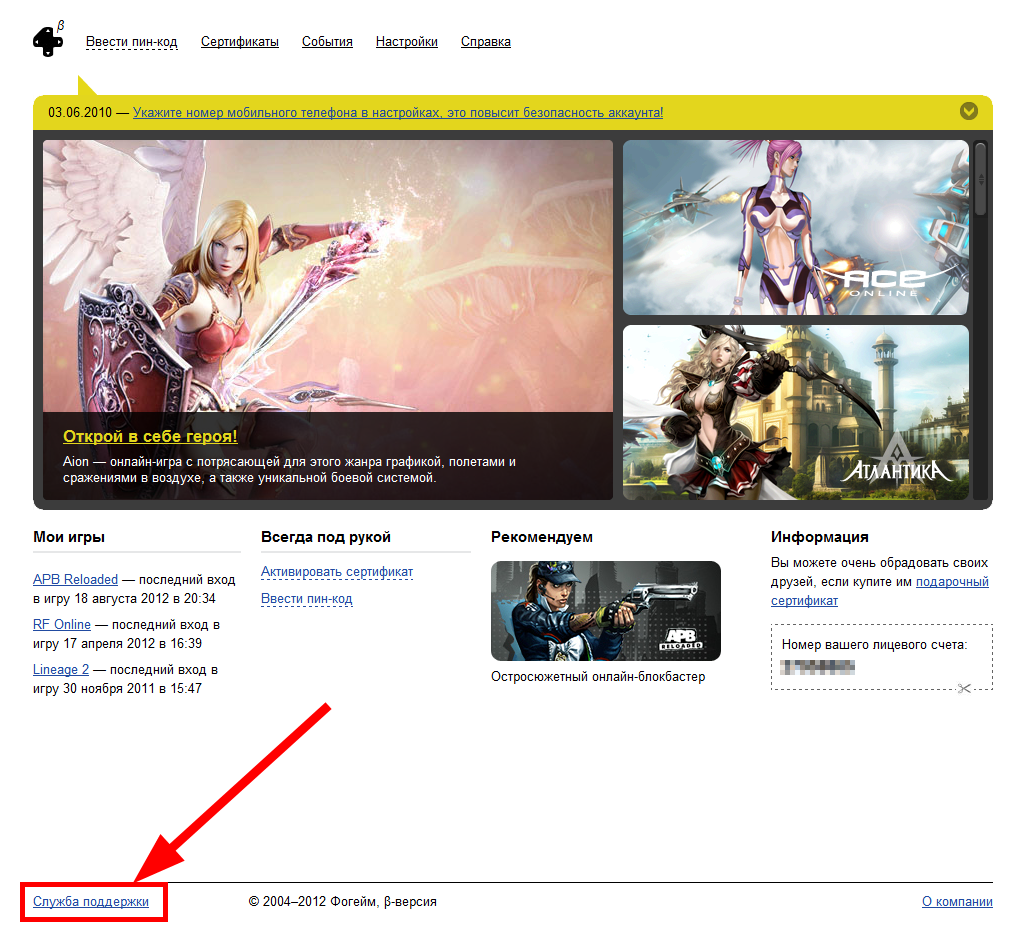
Task: Open the Атлантика game banner
Action: pos(795,412)
